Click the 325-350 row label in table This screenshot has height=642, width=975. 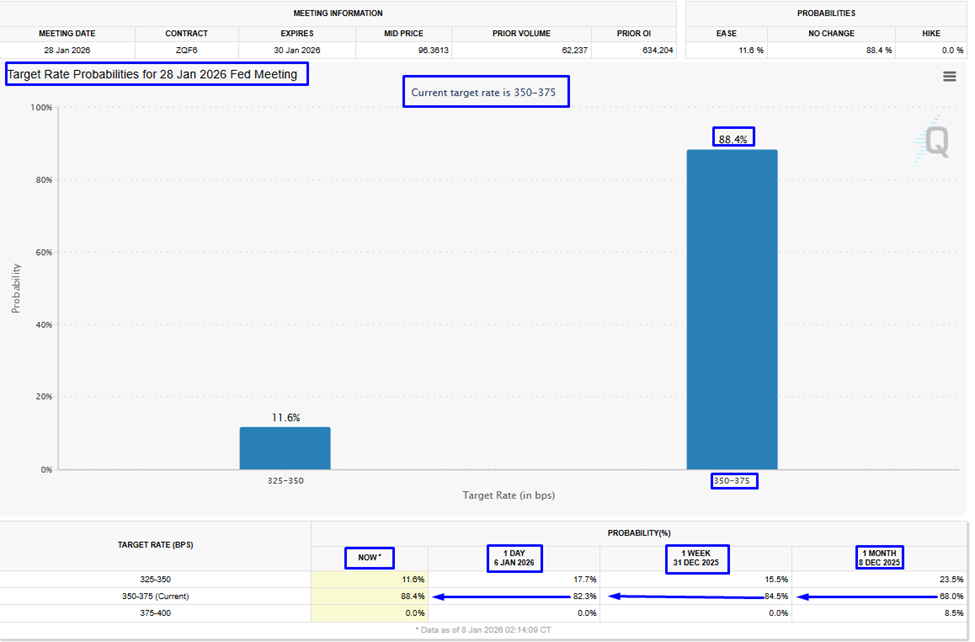[156, 579]
